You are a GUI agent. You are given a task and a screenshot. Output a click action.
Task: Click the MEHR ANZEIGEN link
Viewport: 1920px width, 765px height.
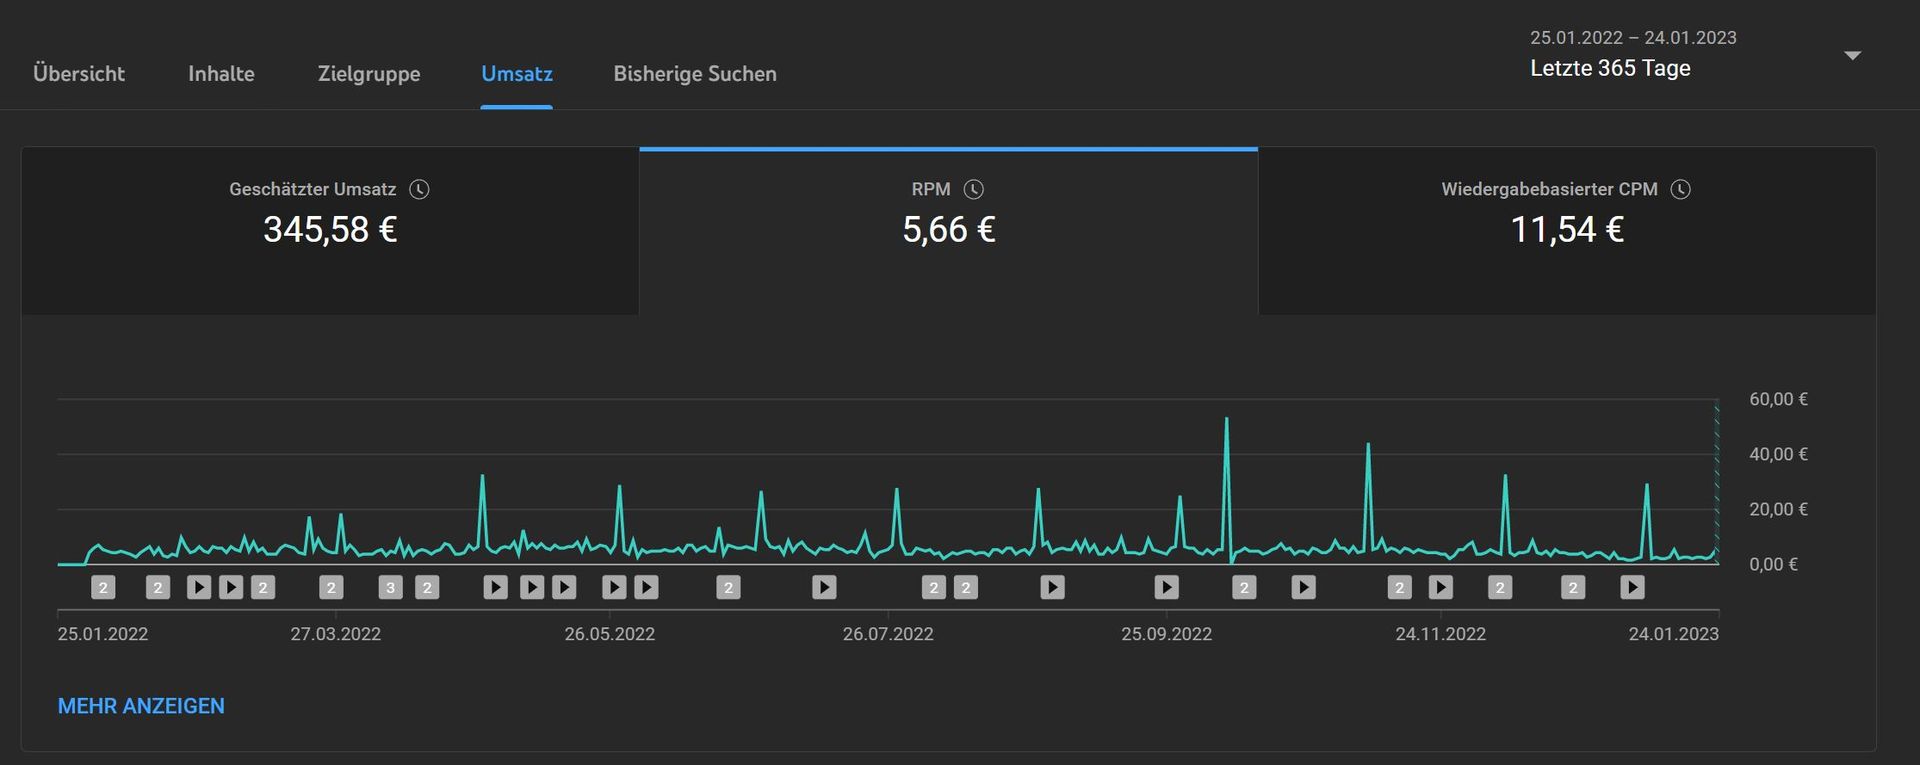[x=141, y=706]
